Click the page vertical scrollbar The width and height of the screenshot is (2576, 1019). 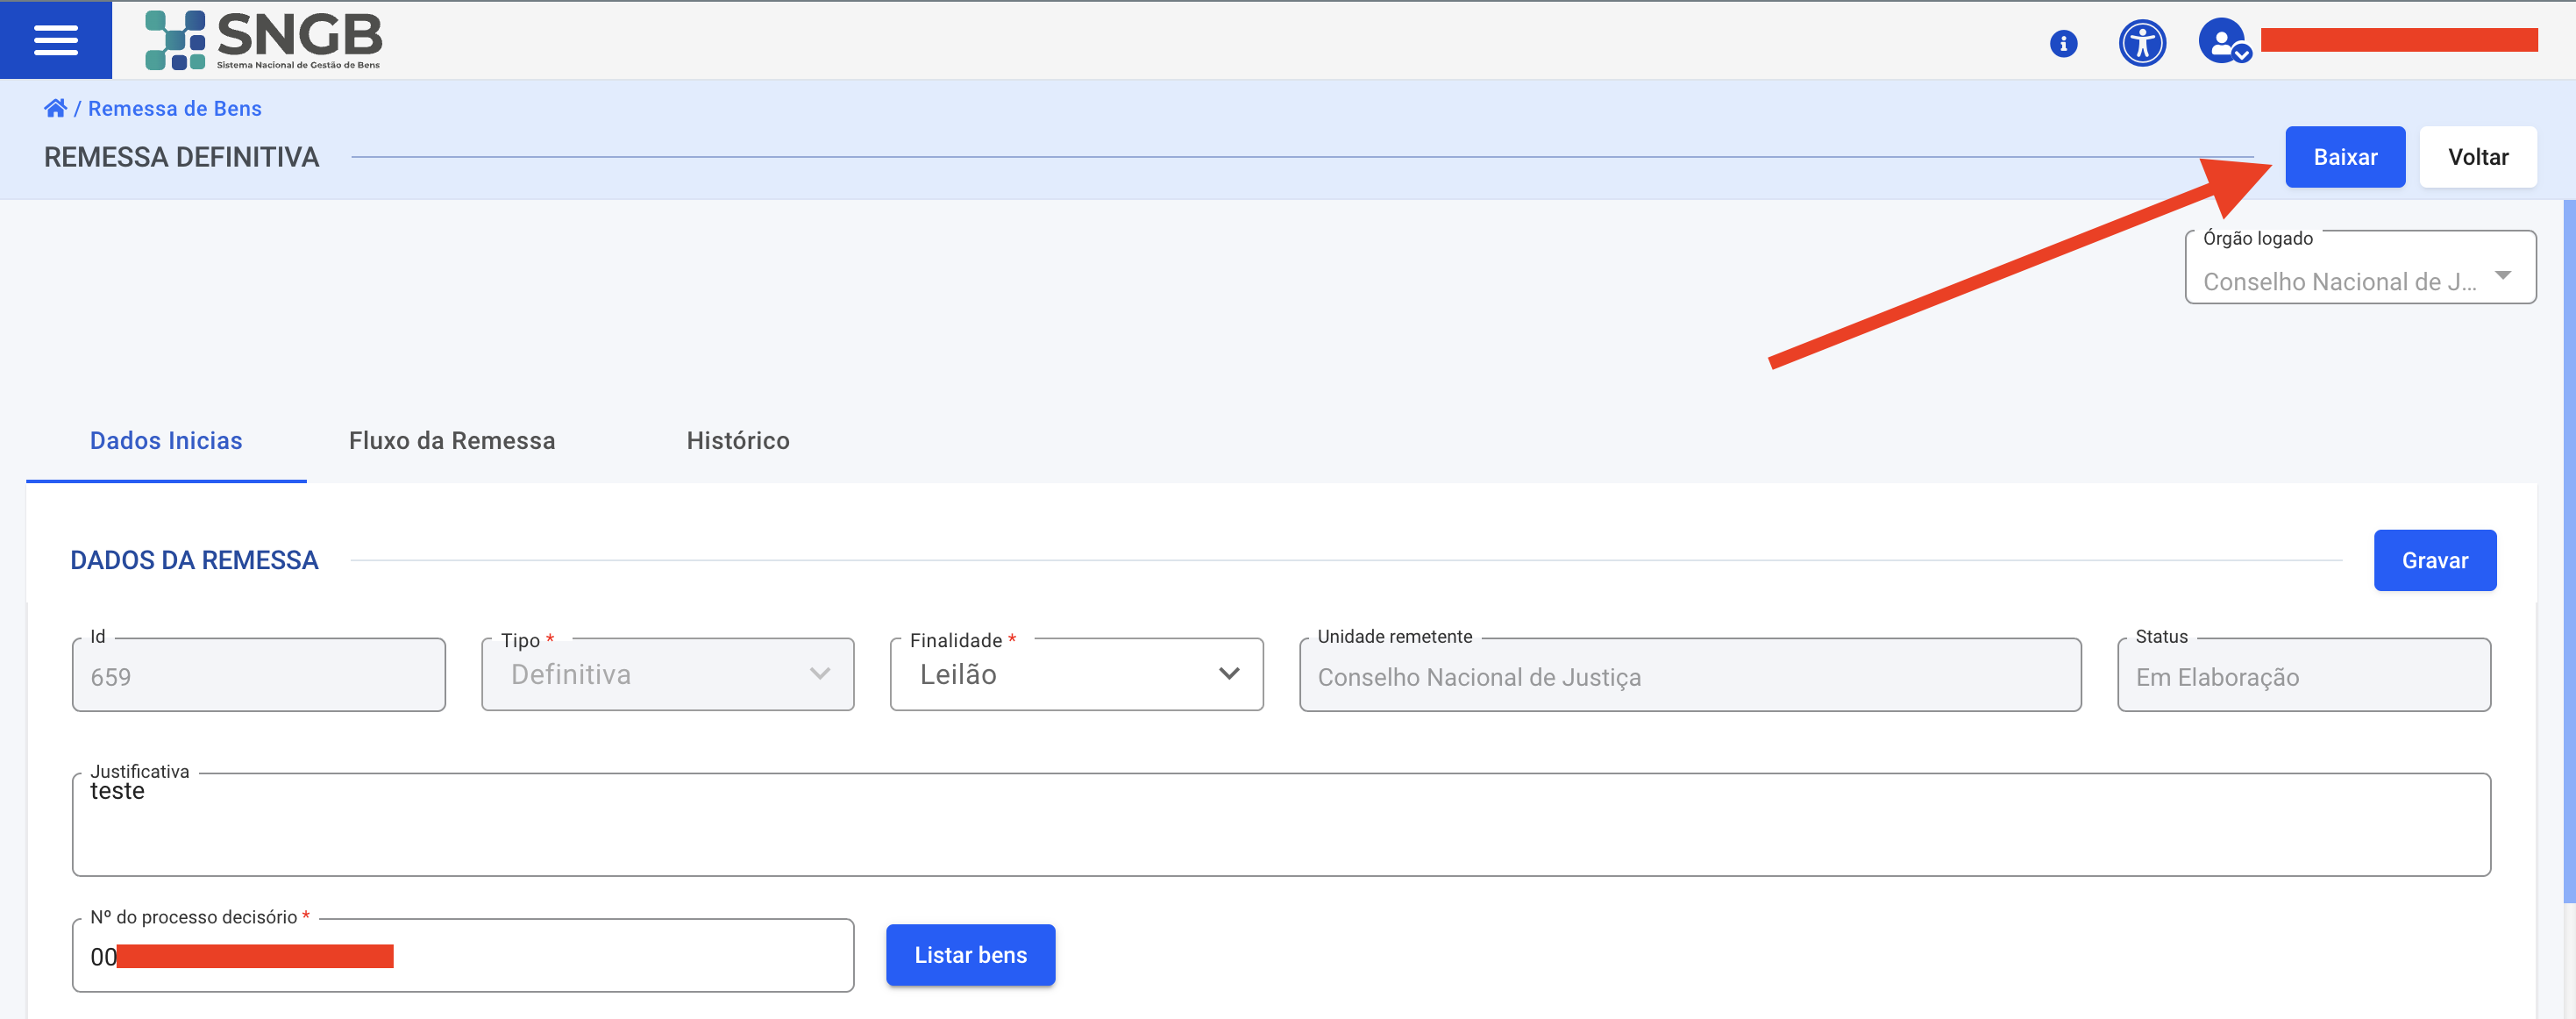tap(2569, 550)
